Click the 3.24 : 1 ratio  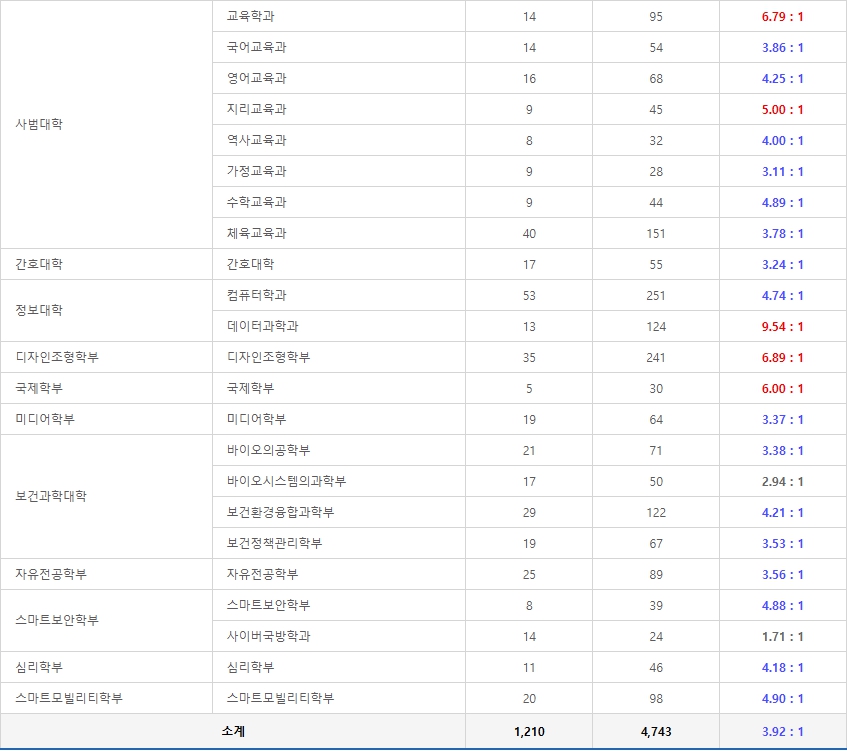point(782,265)
